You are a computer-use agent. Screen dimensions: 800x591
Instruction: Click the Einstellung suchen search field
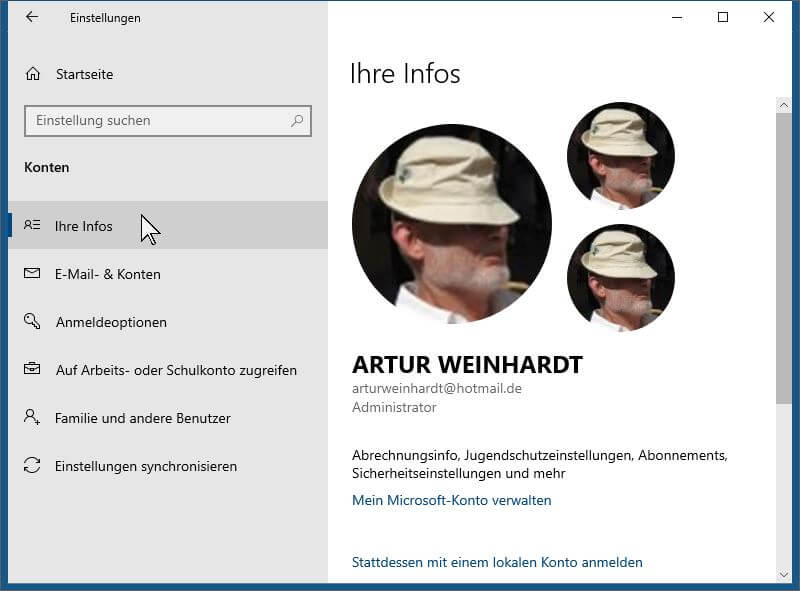click(x=167, y=121)
